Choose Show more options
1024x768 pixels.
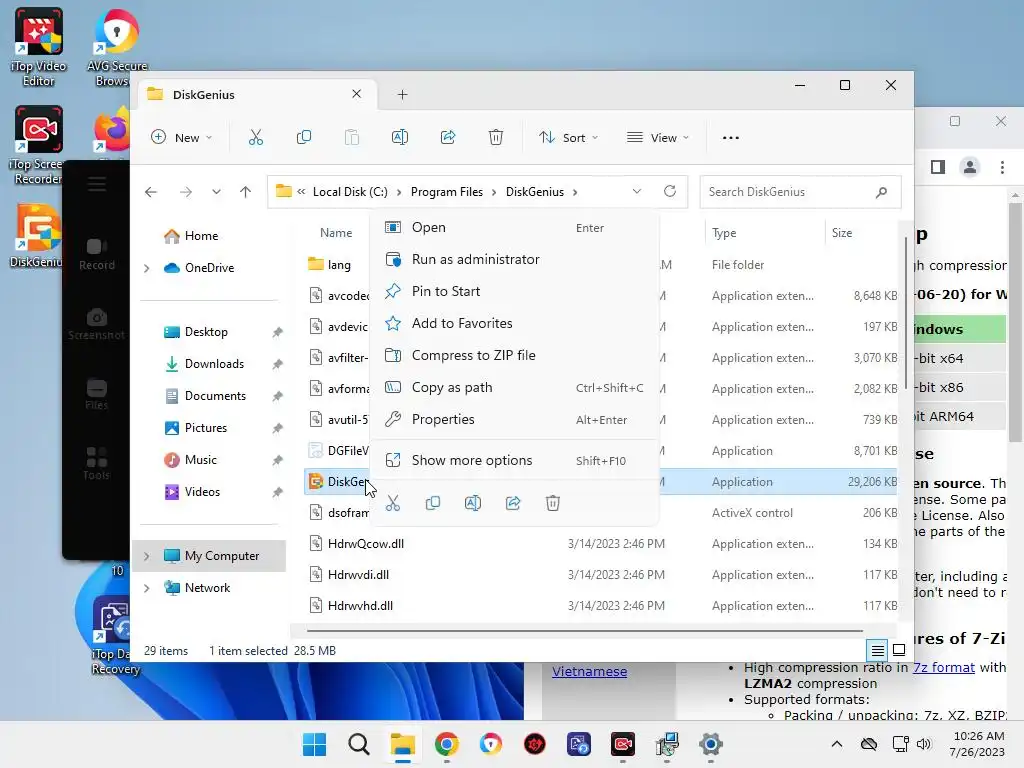point(515,460)
